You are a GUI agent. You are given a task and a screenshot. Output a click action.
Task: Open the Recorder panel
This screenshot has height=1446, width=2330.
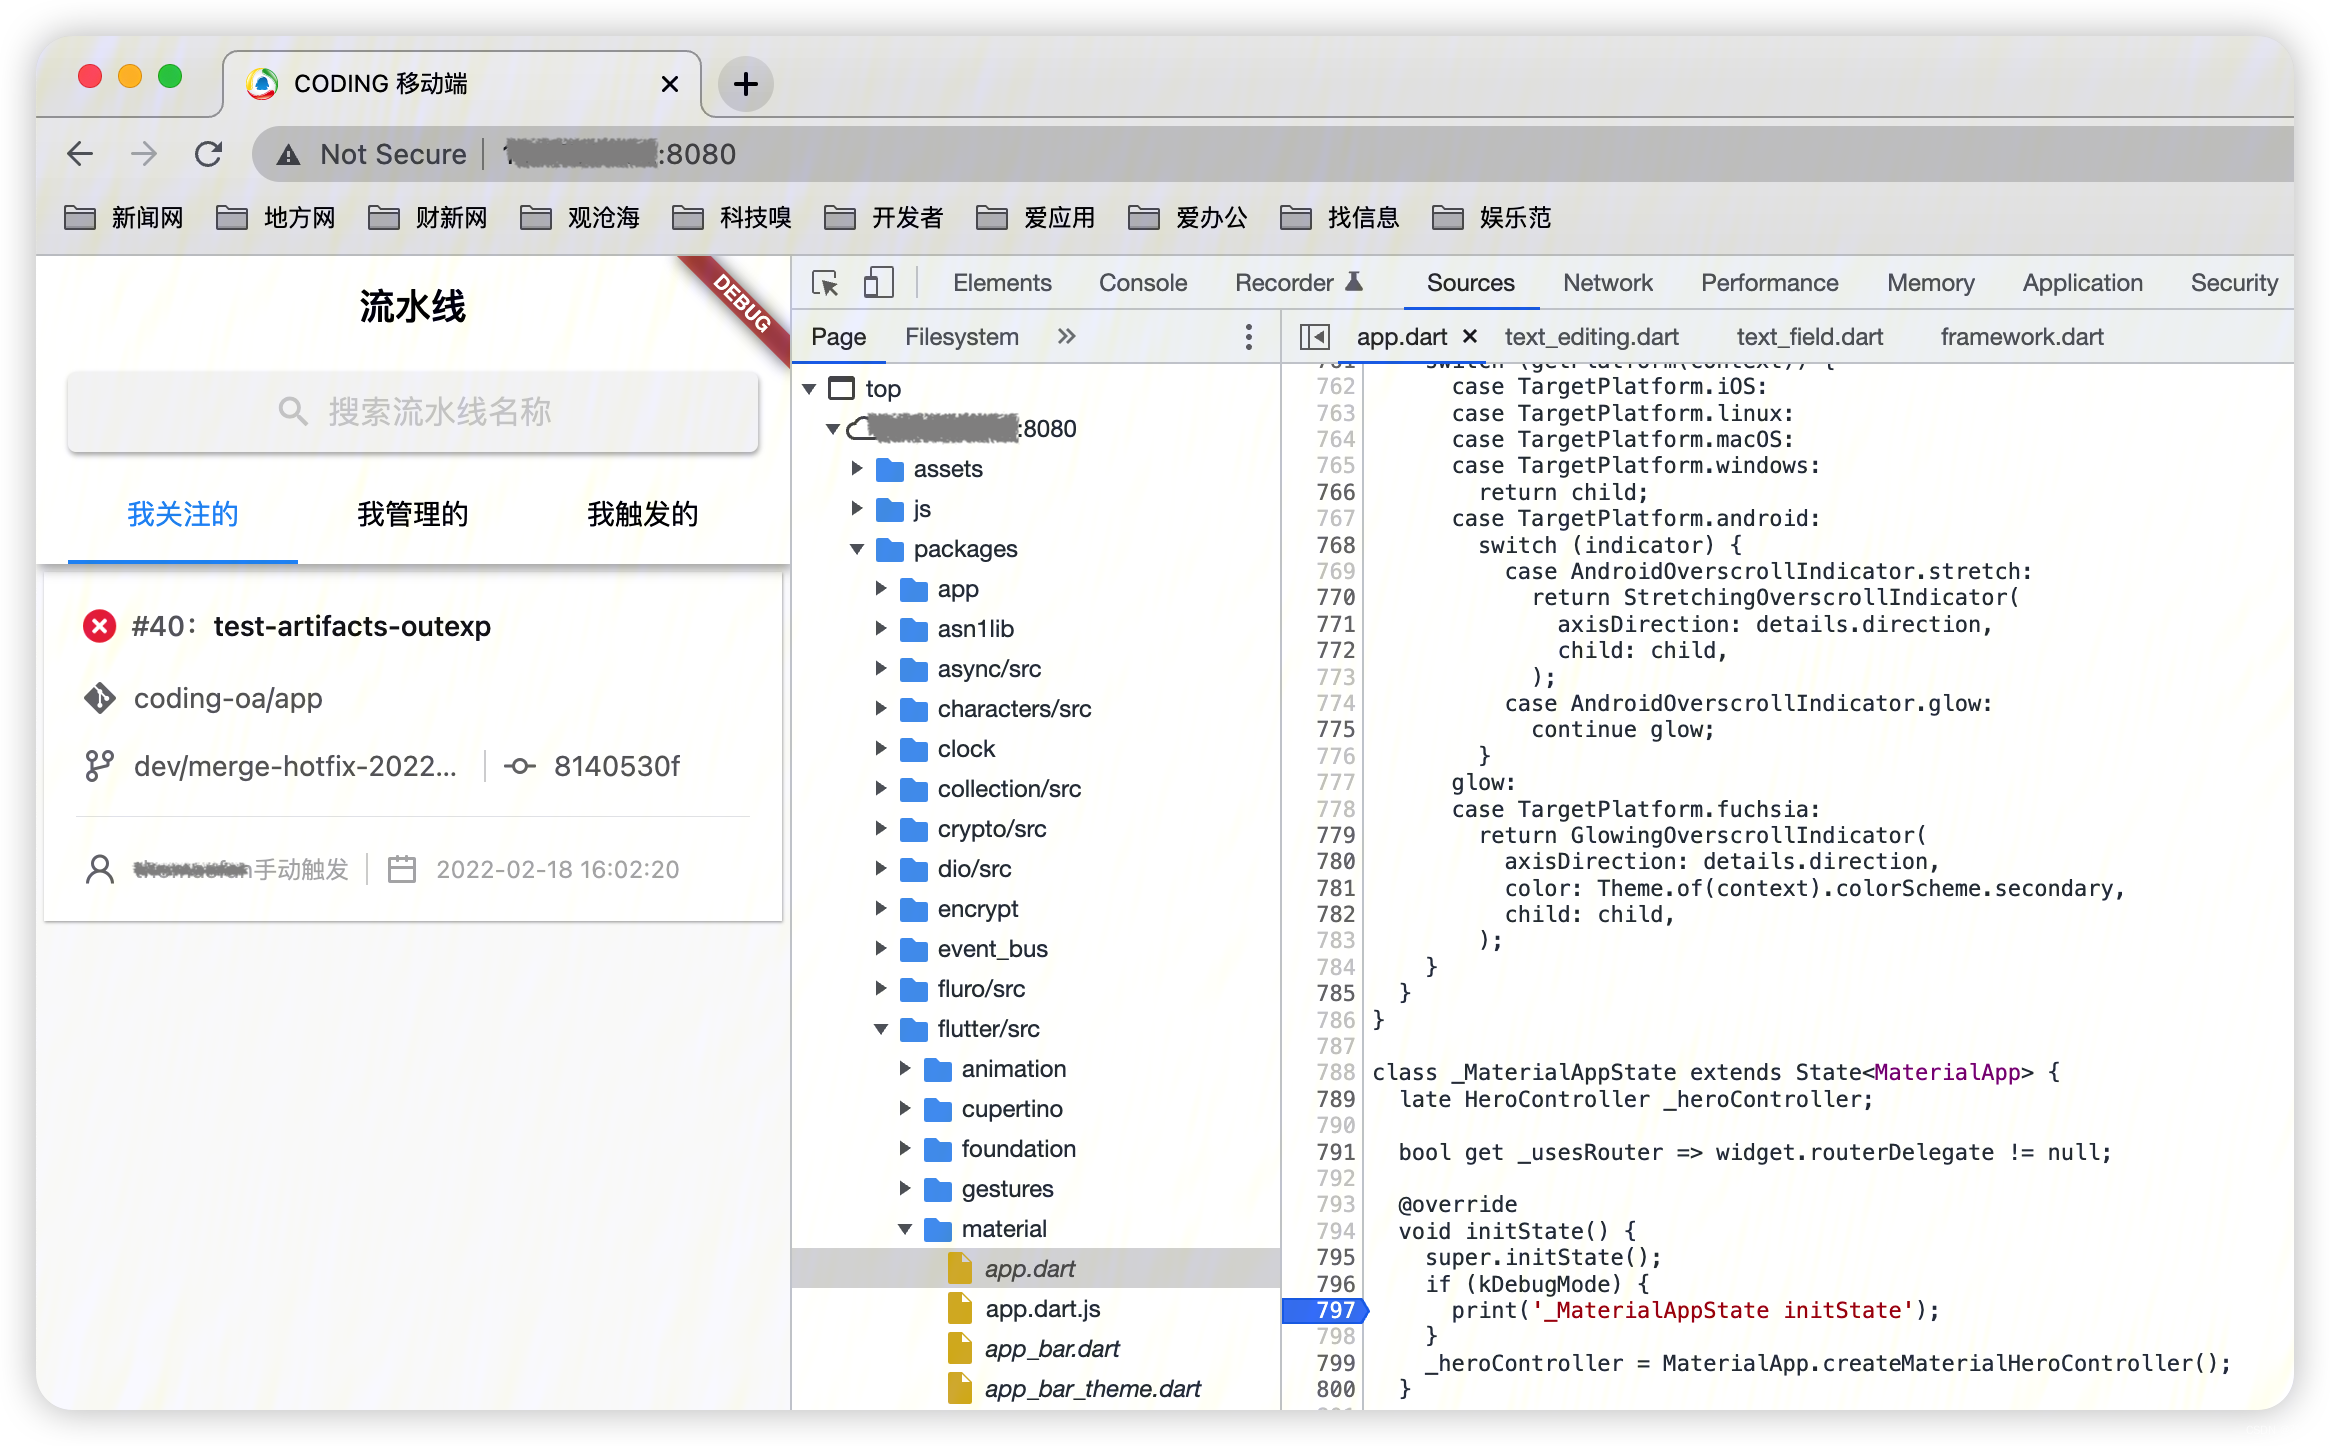point(1298,283)
